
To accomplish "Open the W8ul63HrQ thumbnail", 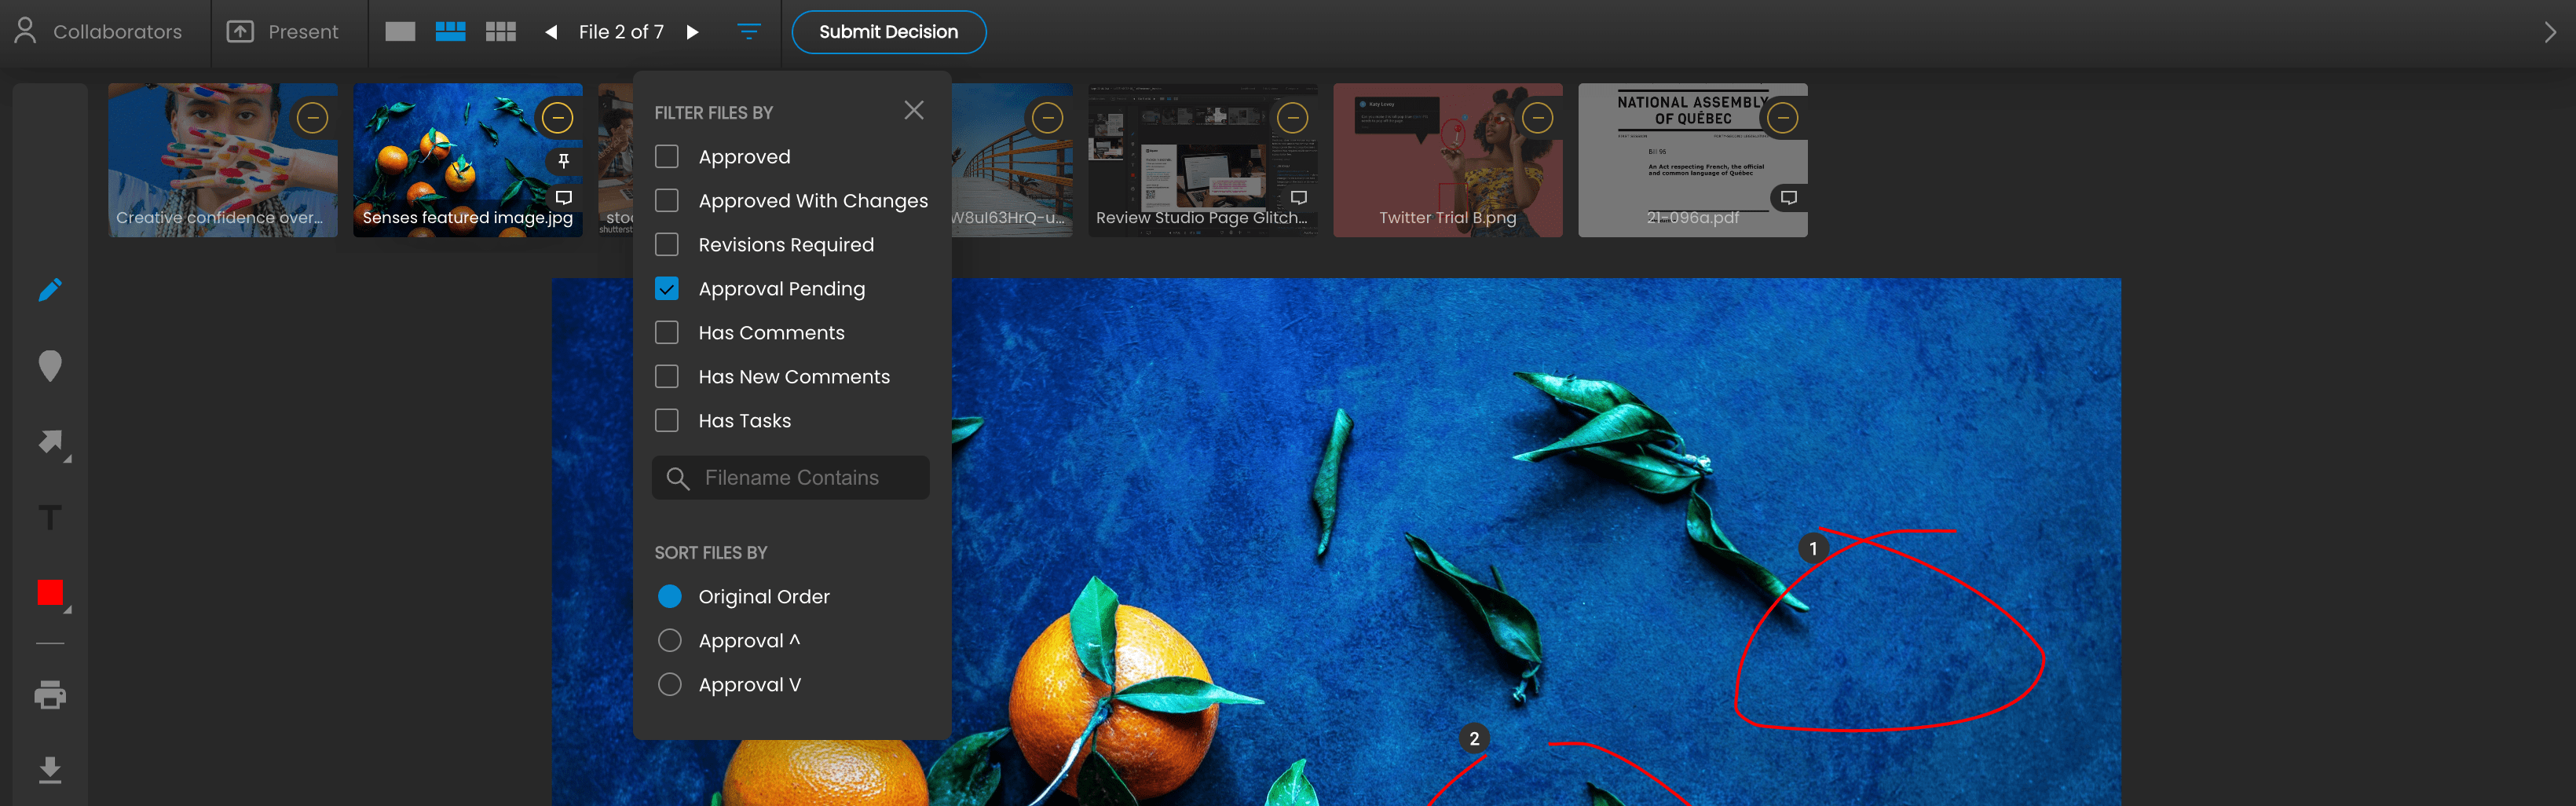I will point(1012,160).
